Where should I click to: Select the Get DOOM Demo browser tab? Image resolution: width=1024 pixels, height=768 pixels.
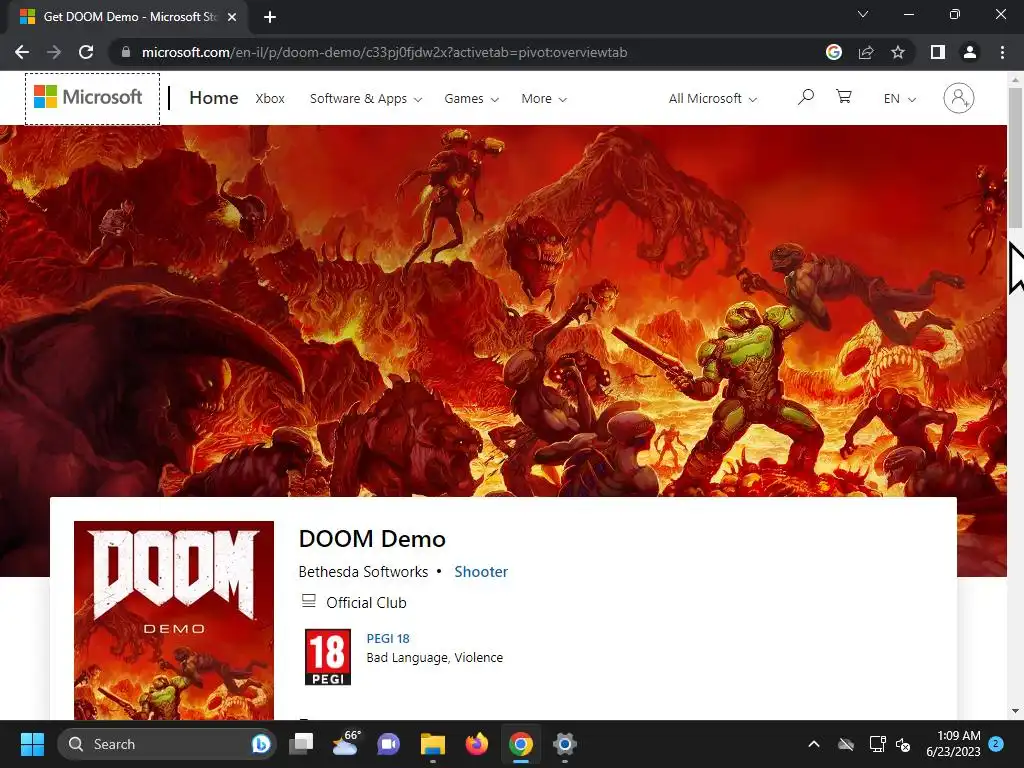(x=128, y=17)
